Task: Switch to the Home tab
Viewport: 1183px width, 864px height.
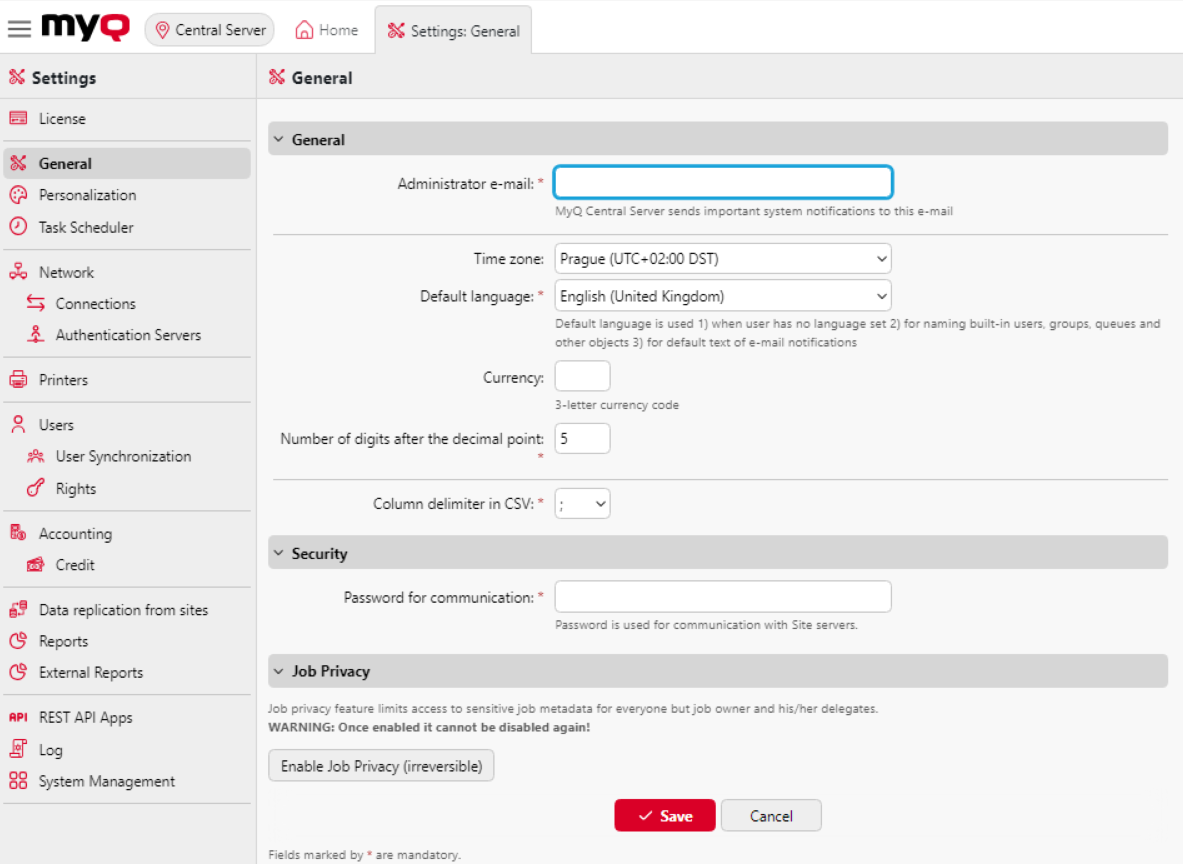Action: click(x=326, y=29)
